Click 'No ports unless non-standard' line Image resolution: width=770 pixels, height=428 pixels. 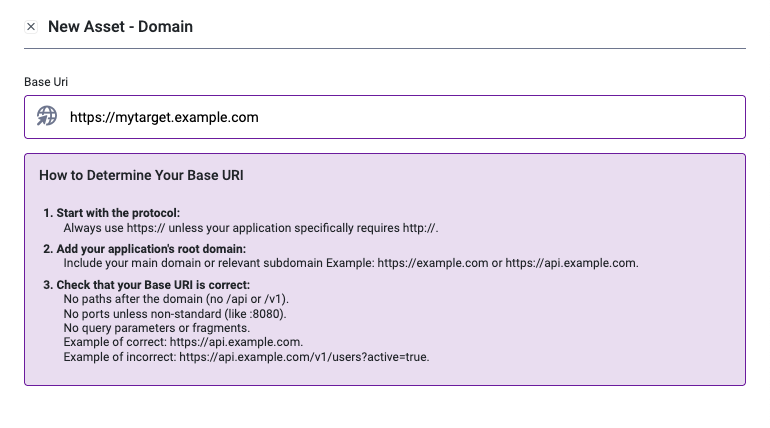(175, 314)
